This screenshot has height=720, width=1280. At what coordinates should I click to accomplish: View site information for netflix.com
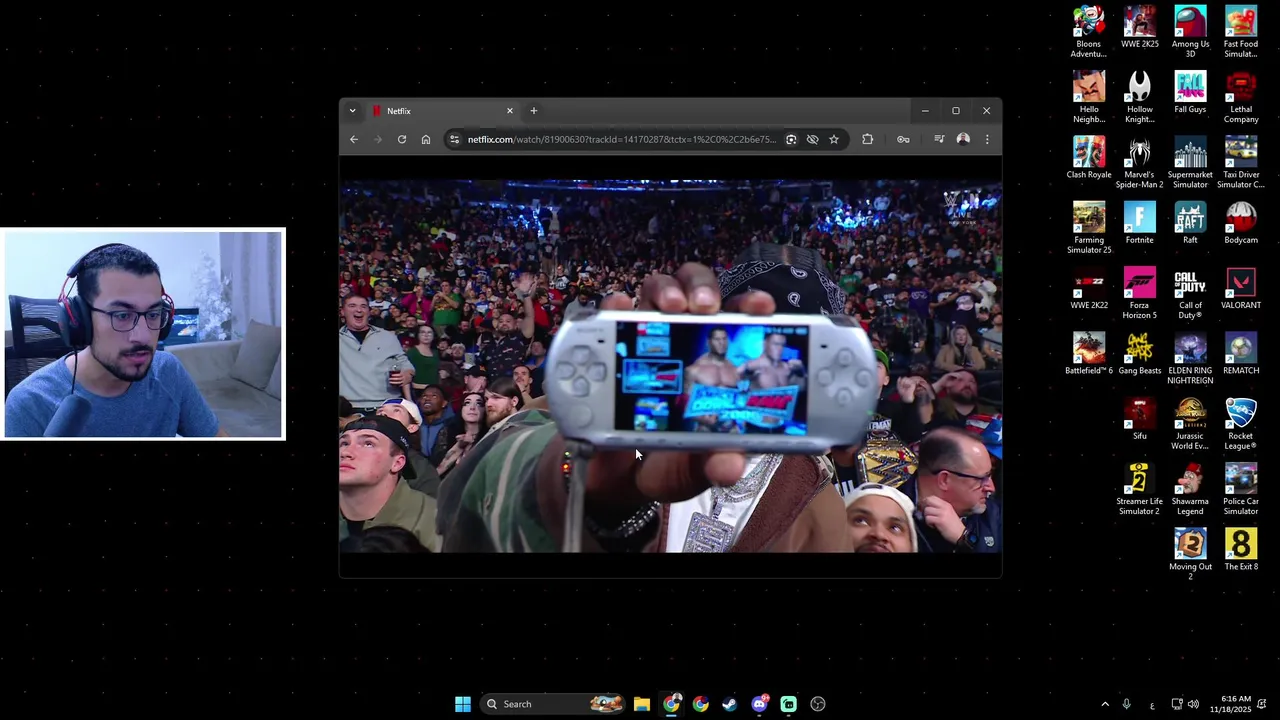click(455, 139)
